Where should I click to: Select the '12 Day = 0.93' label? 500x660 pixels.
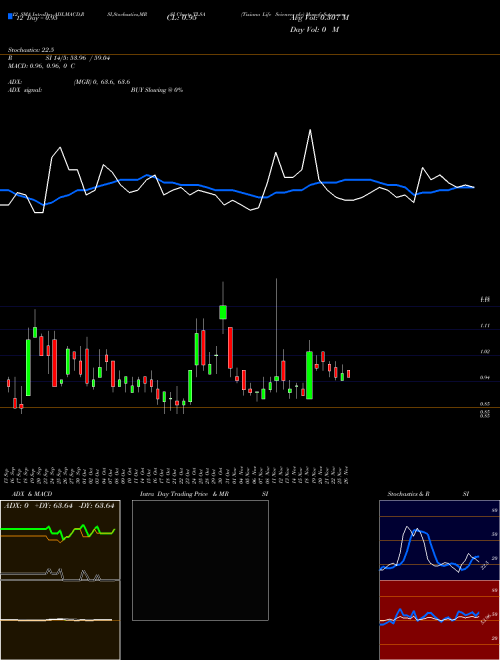[36, 19]
